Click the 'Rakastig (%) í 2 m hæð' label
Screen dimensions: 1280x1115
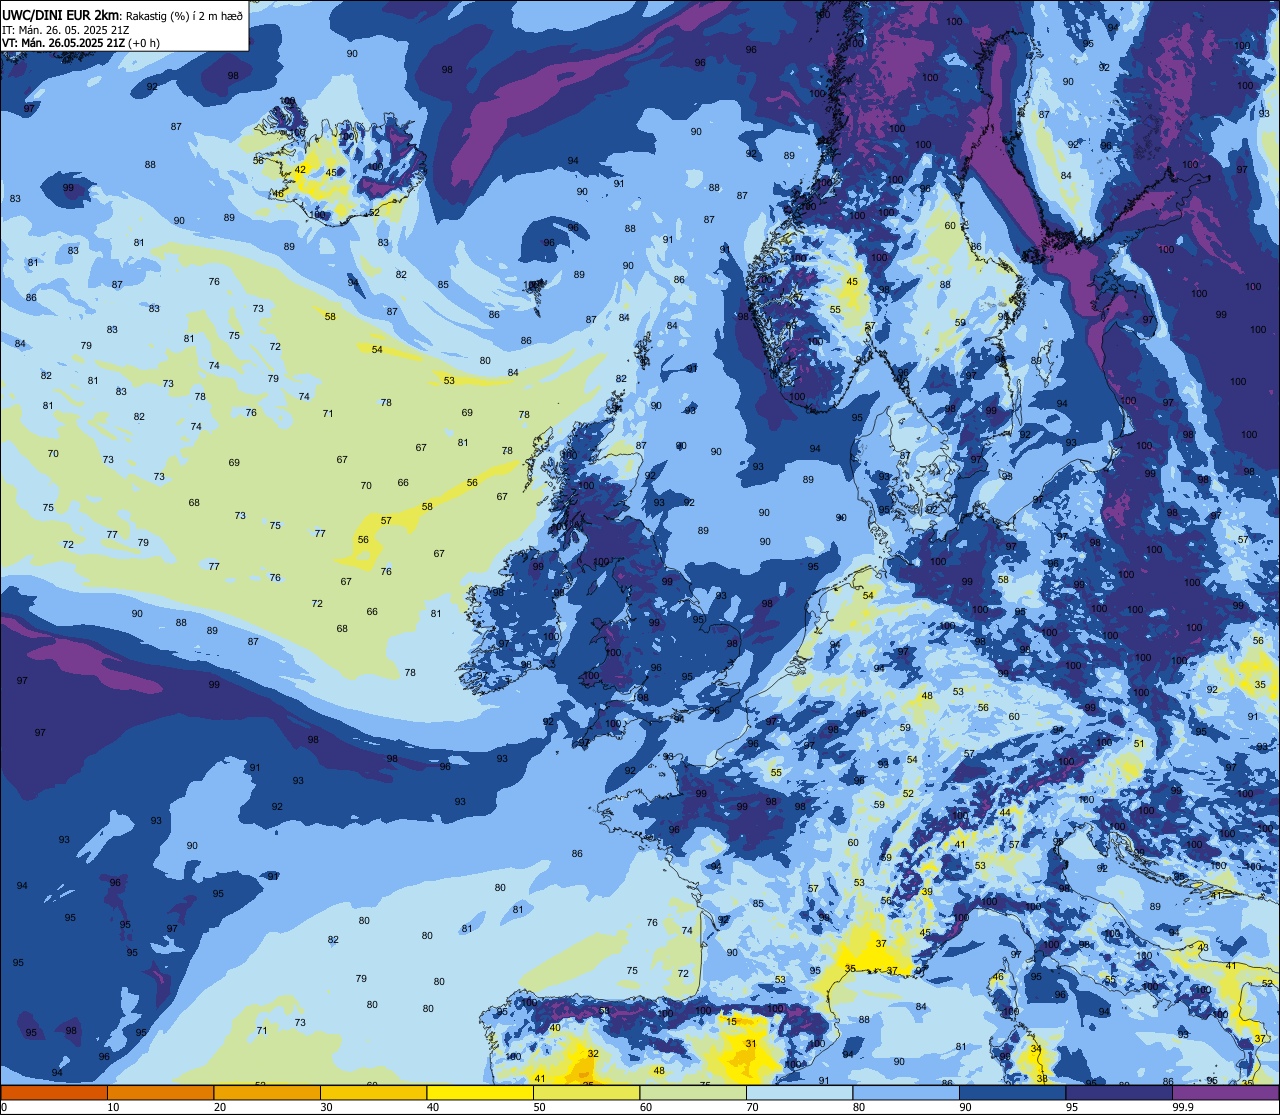(x=184, y=15)
